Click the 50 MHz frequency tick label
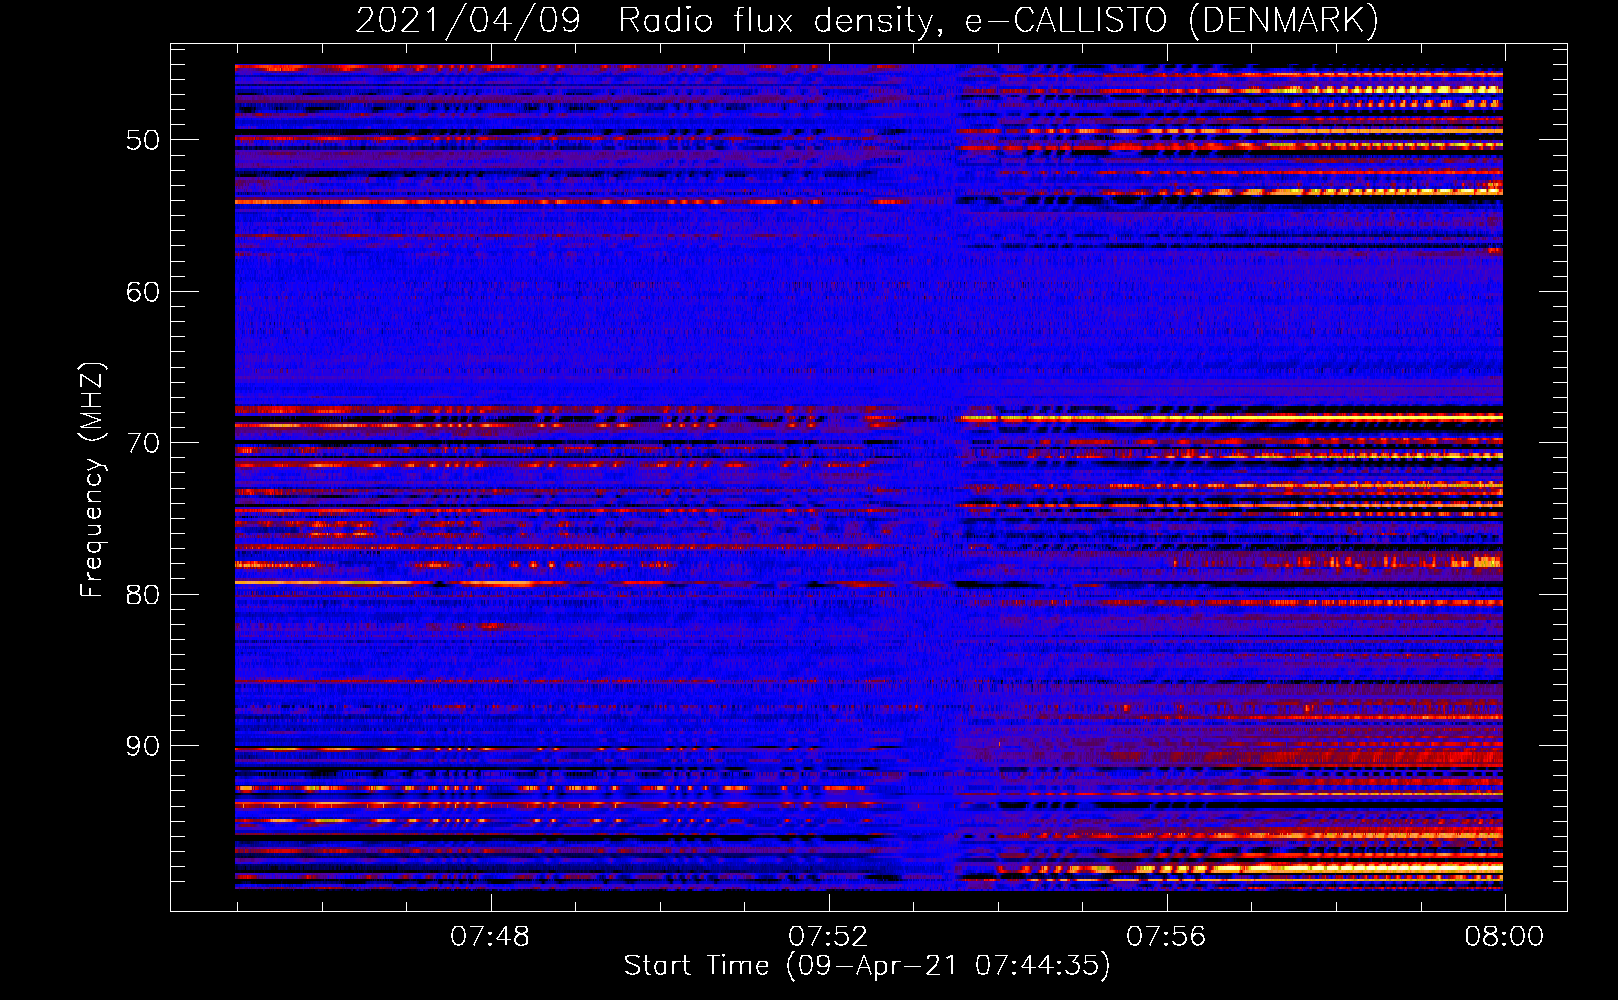 tap(143, 140)
